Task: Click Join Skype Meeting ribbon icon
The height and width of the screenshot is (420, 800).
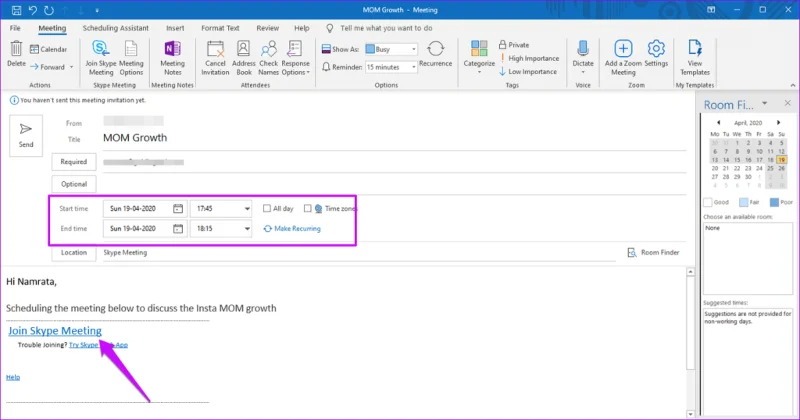Action: click(x=101, y=58)
